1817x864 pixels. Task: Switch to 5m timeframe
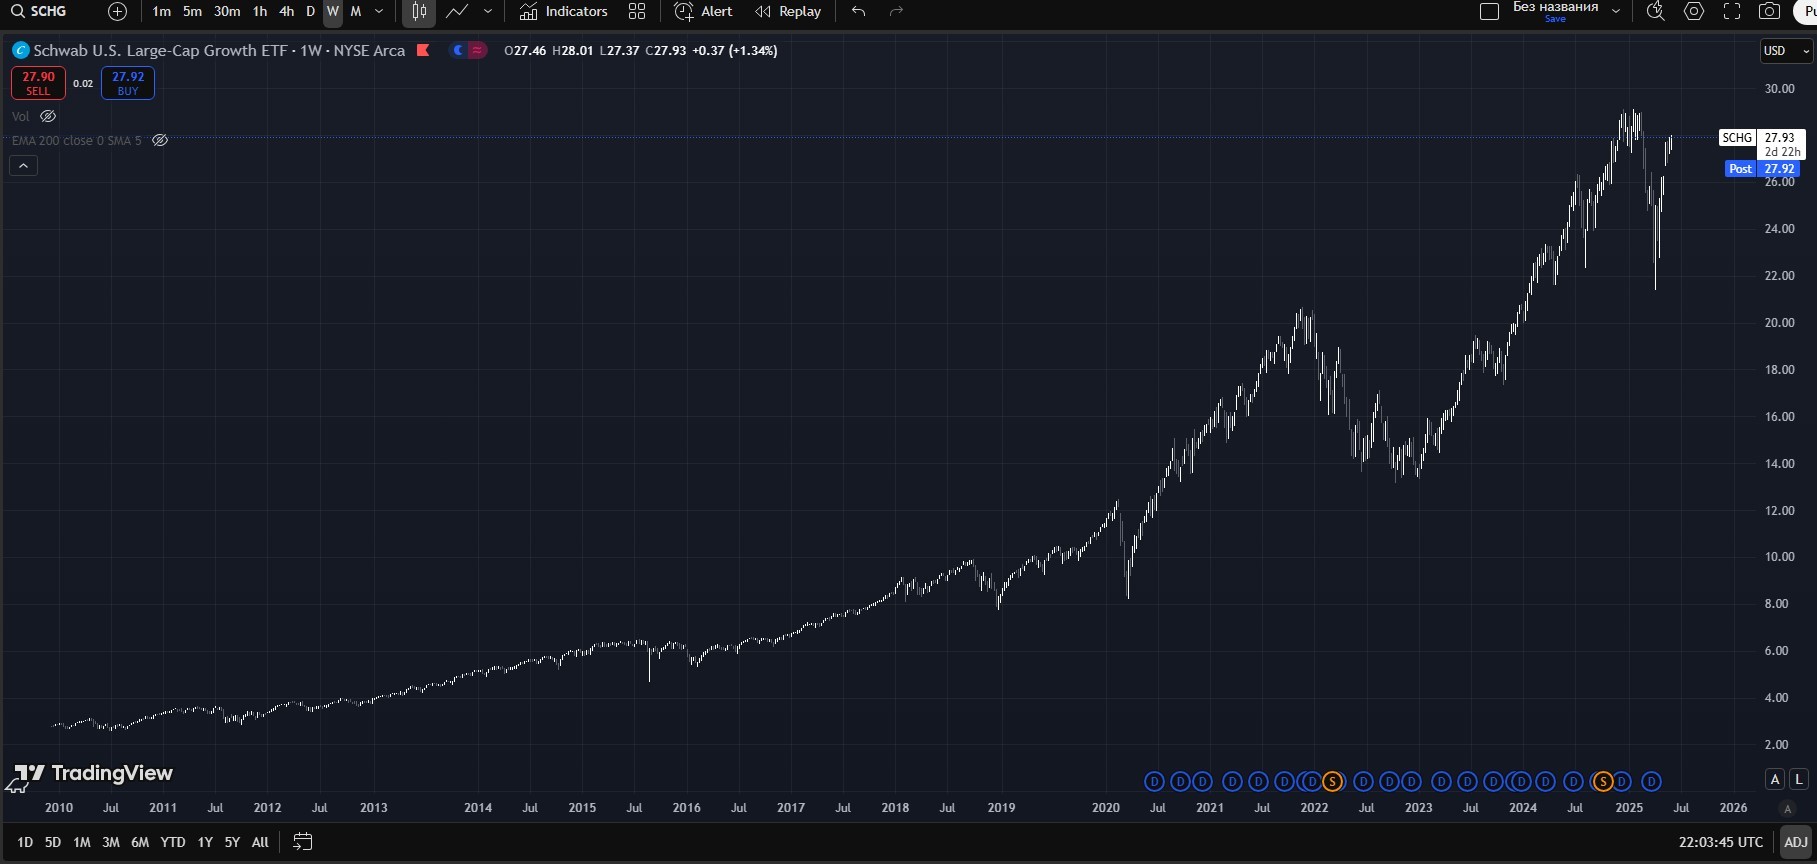[192, 11]
